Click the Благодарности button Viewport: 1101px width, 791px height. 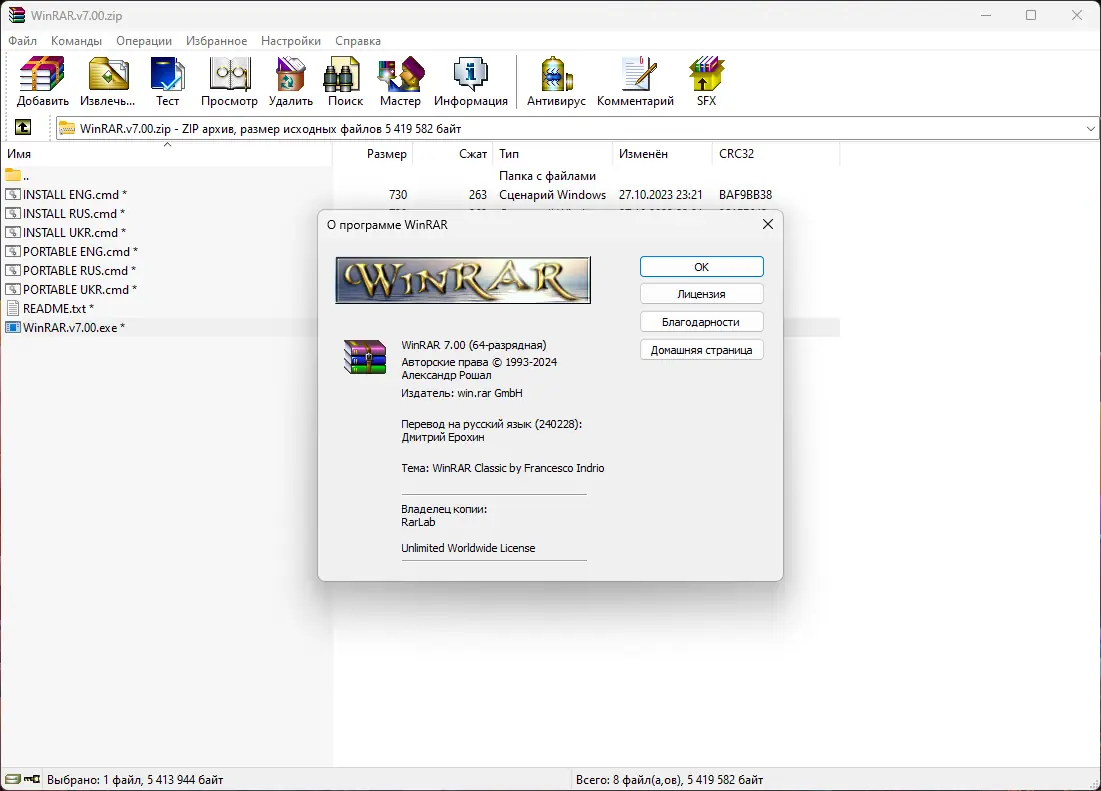[x=701, y=322]
